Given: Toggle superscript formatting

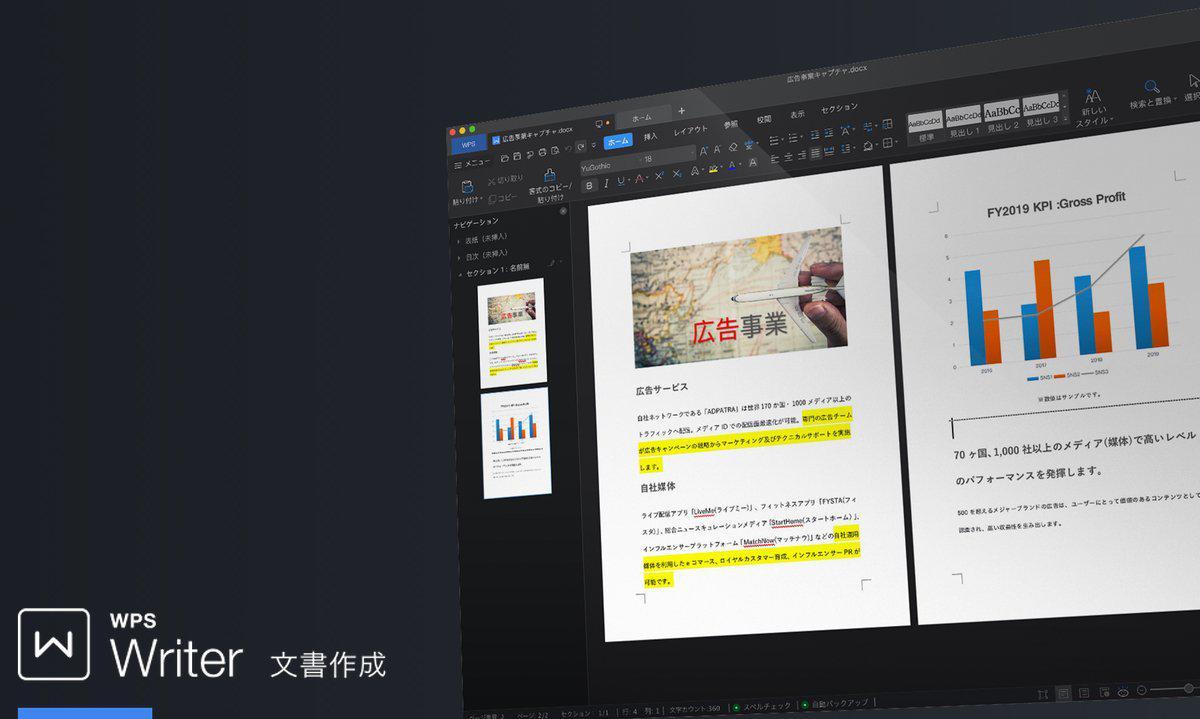Looking at the screenshot, I should click(659, 176).
